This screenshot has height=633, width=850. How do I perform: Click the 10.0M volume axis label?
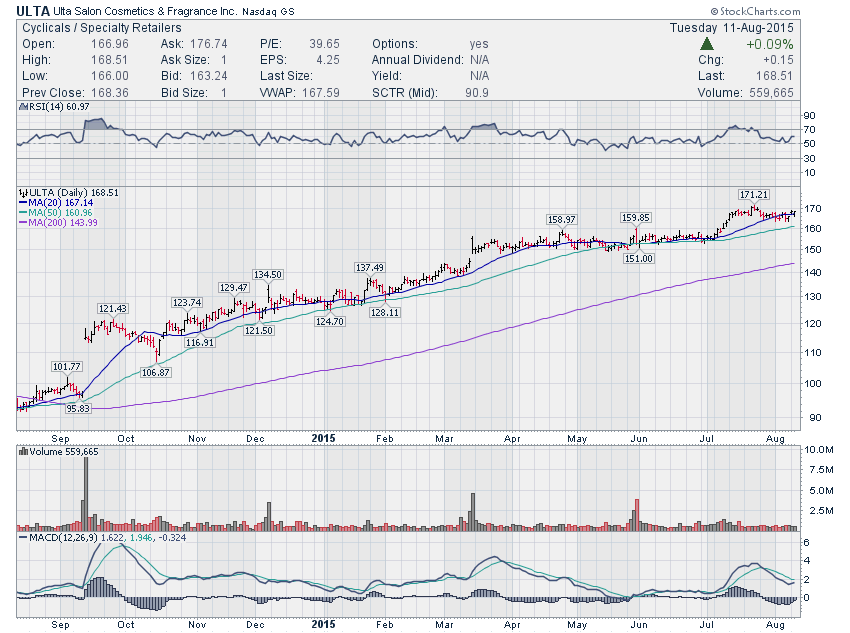[x=819, y=449]
